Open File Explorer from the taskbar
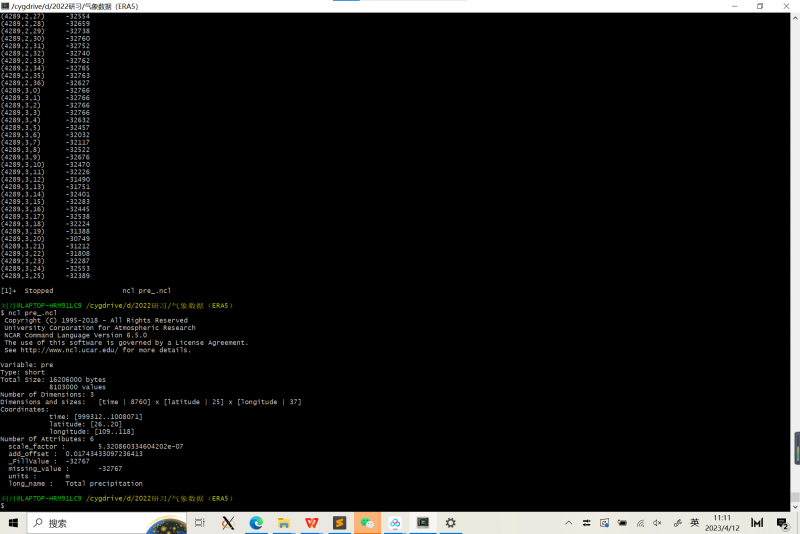This screenshot has width=800, height=534. coord(284,522)
